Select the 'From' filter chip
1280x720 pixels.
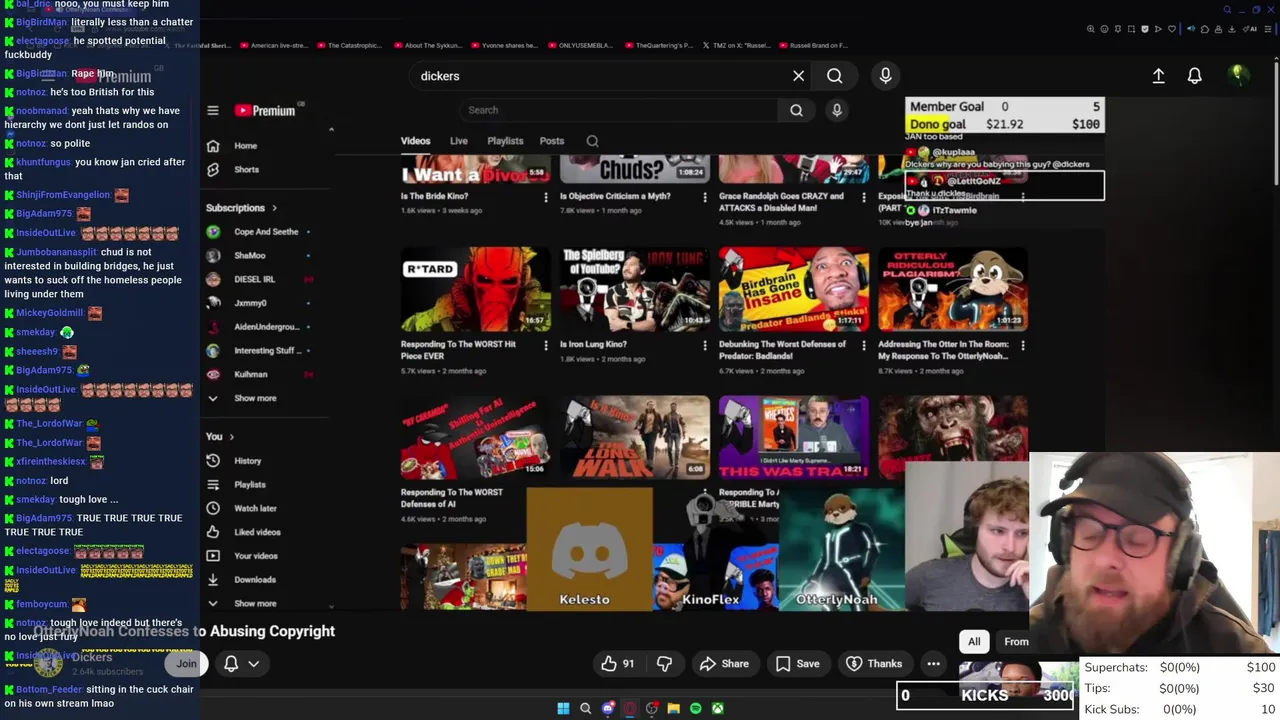point(1016,642)
